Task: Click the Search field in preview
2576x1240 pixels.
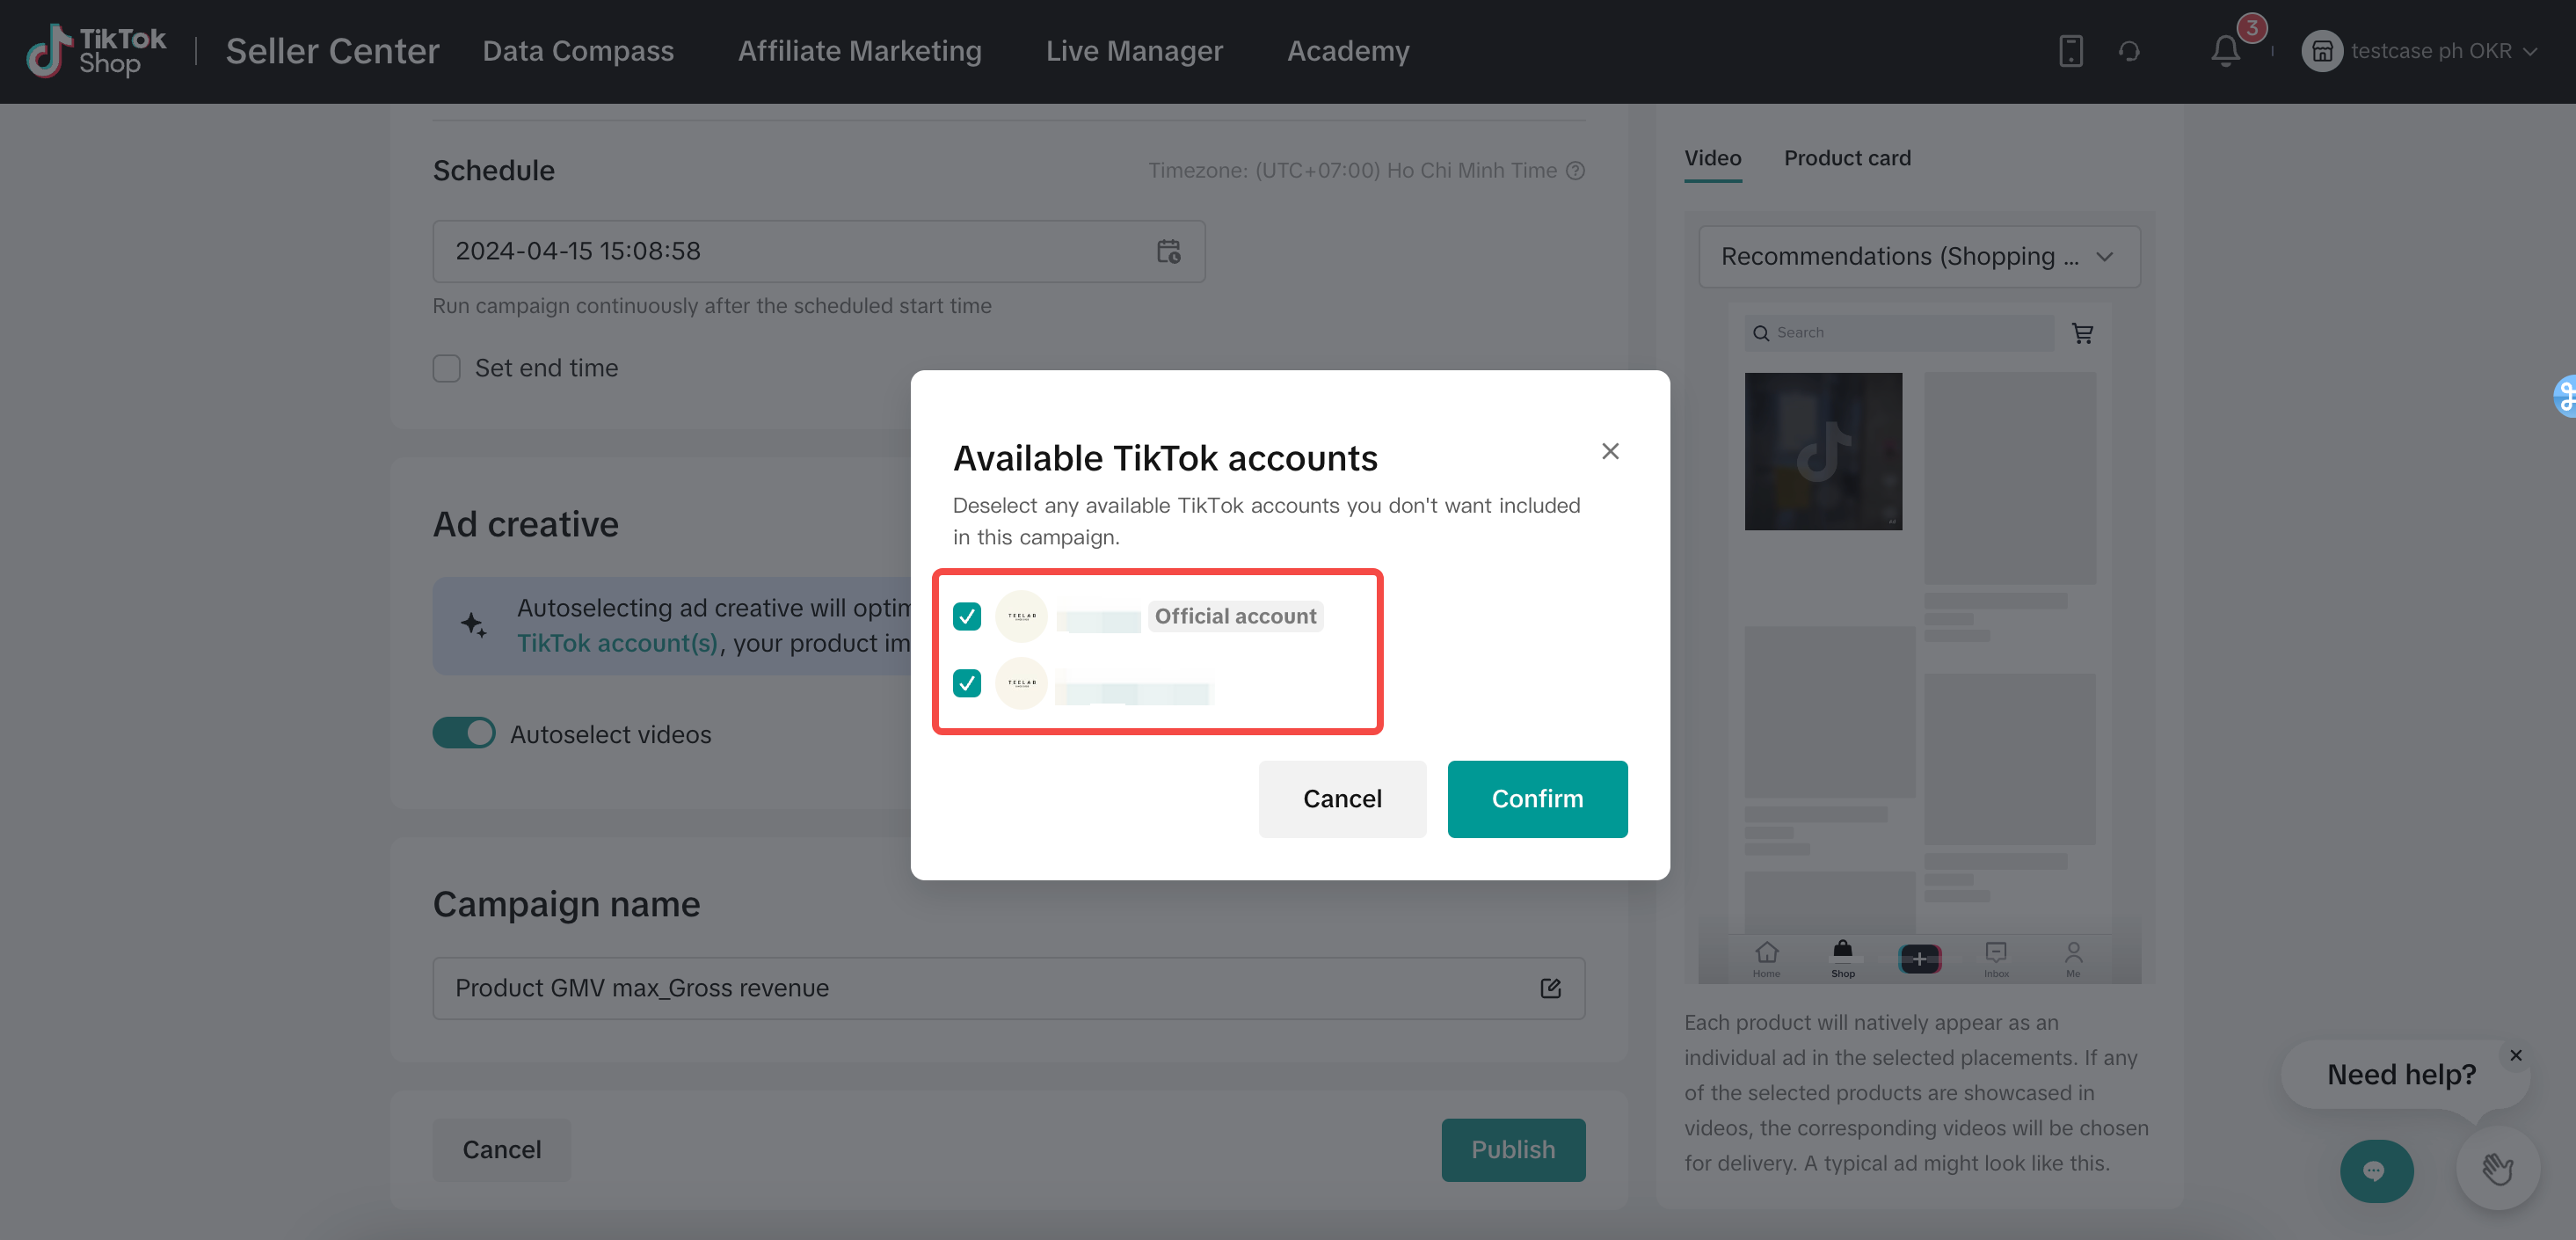Action: pos(1900,333)
